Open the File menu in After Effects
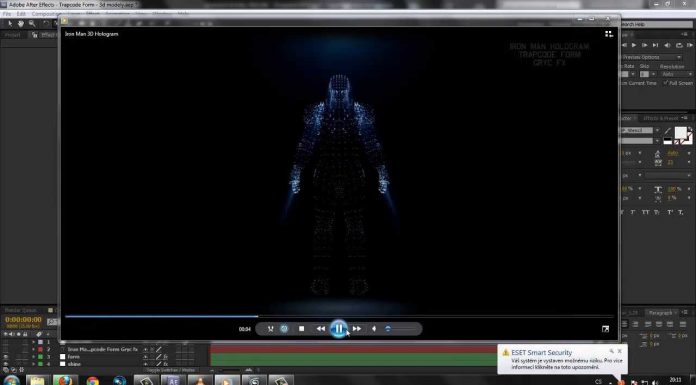Image resolution: width=696 pixels, height=385 pixels. coord(7,14)
